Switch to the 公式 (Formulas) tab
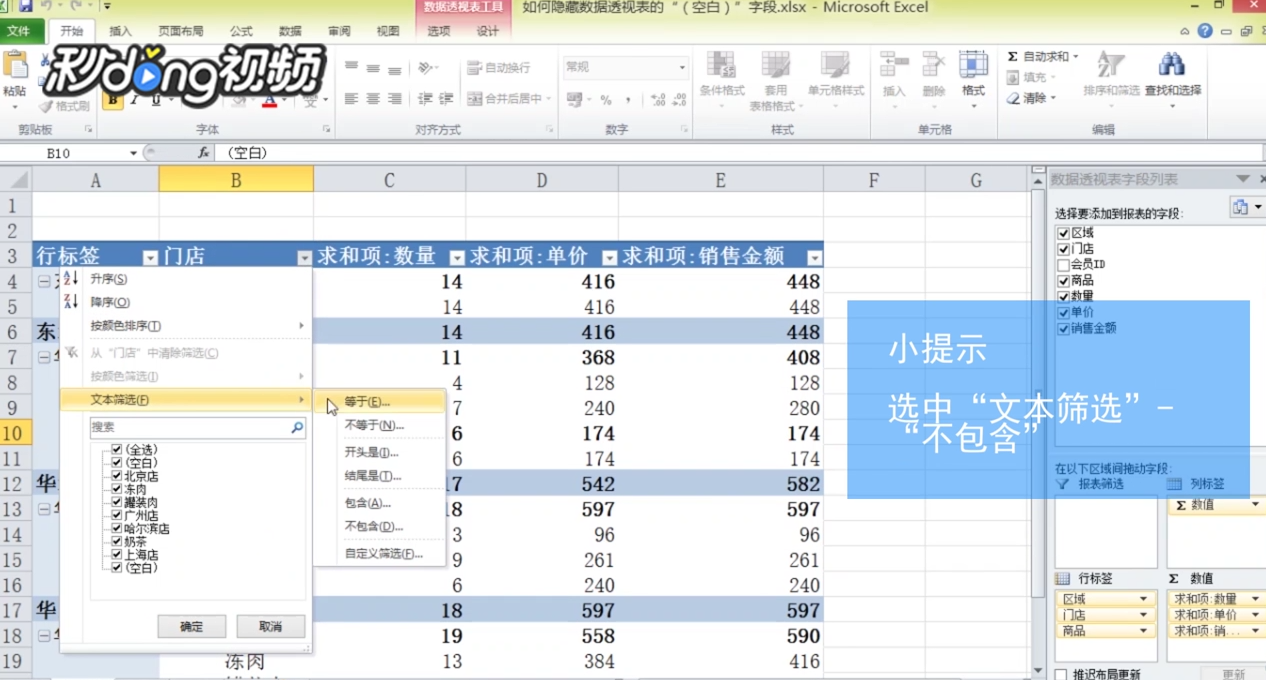The height and width of the screenshot is (680, 1266). click(241, 31)
